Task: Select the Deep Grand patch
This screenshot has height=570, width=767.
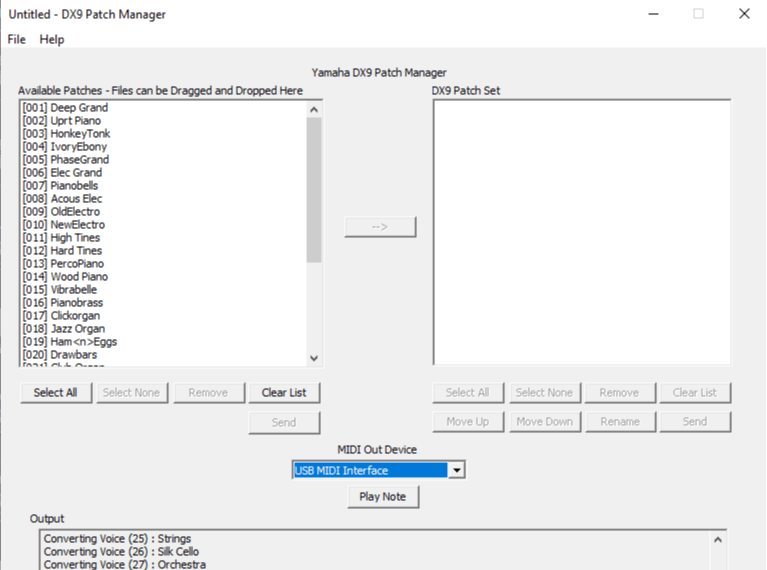Action: click(65, 108)
